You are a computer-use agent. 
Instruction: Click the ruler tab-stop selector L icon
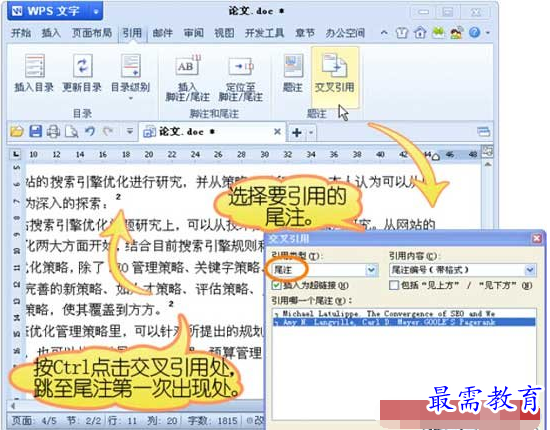point(16,154)
